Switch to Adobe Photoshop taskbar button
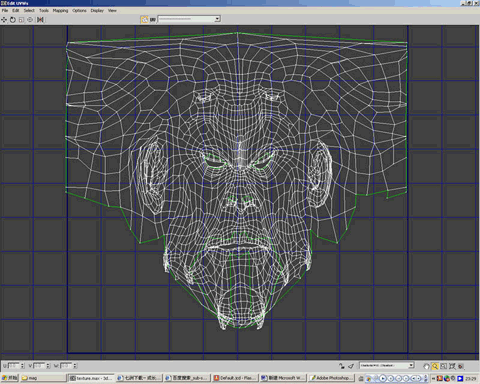The height and width of the screenshot is (384, 480). pos(331,378)
